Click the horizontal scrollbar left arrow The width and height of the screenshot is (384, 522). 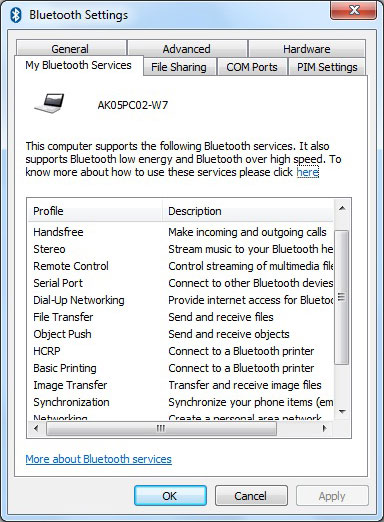click(36, 428)
